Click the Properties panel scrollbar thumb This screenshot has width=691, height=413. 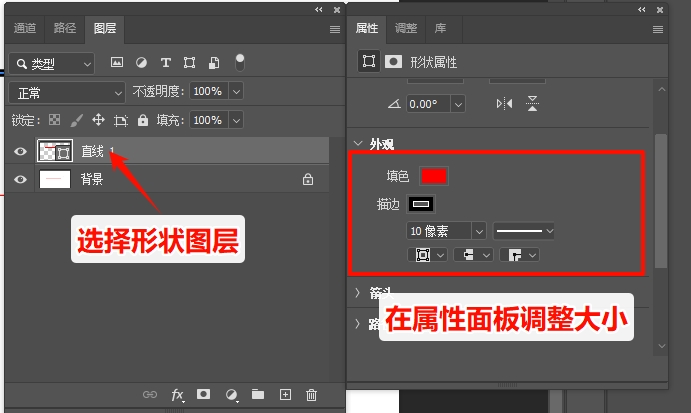click(661, 201)
